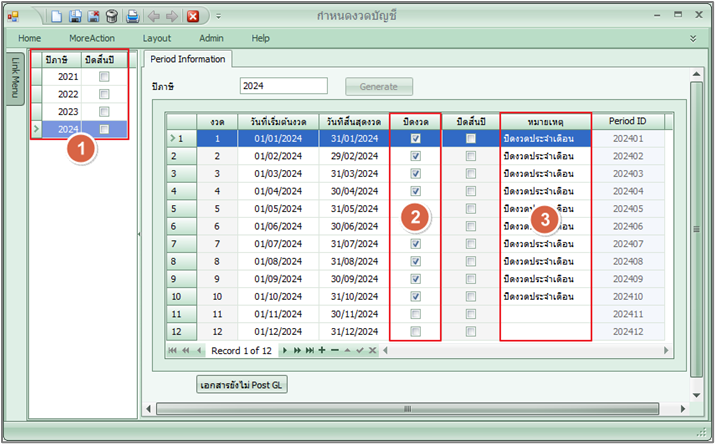Check ปิดงวด checkbox for period 11
Image resolution: width=715 pixels, height=444 pixels.
(415, 314)
